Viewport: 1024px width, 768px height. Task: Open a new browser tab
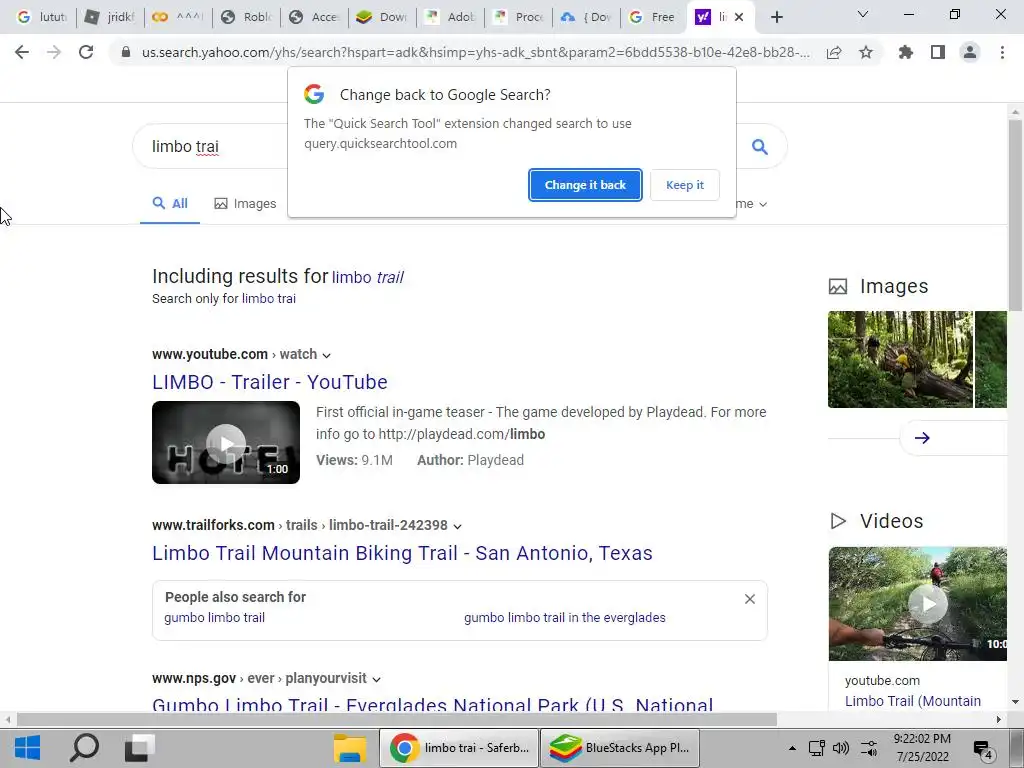776,18
